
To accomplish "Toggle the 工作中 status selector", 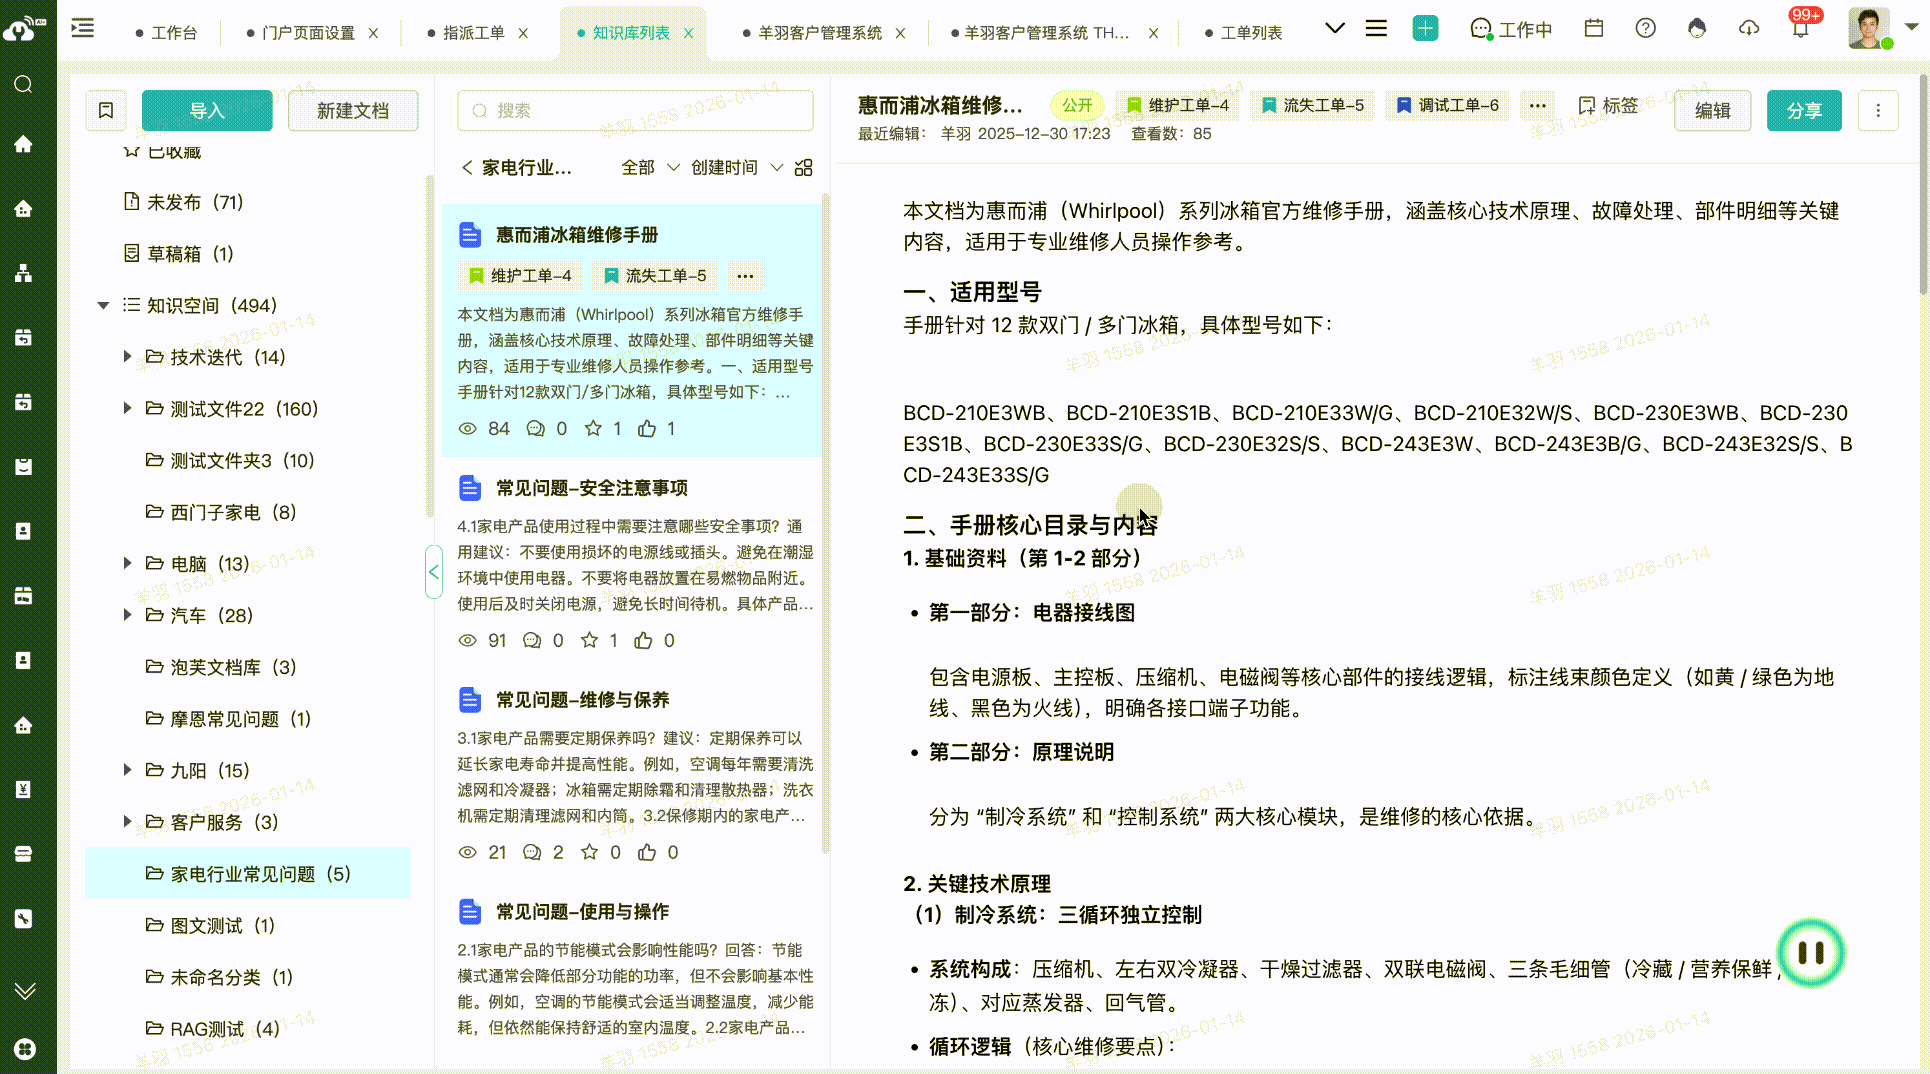I will (x=1511, y=30).
